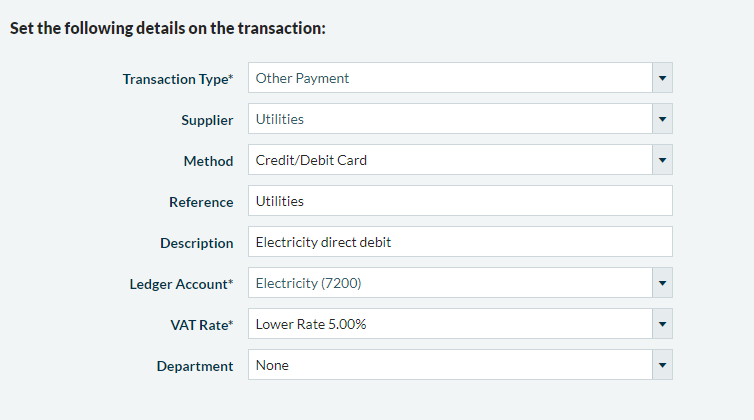
Task: Click the 'Description' field label
Action: [196, 243]
